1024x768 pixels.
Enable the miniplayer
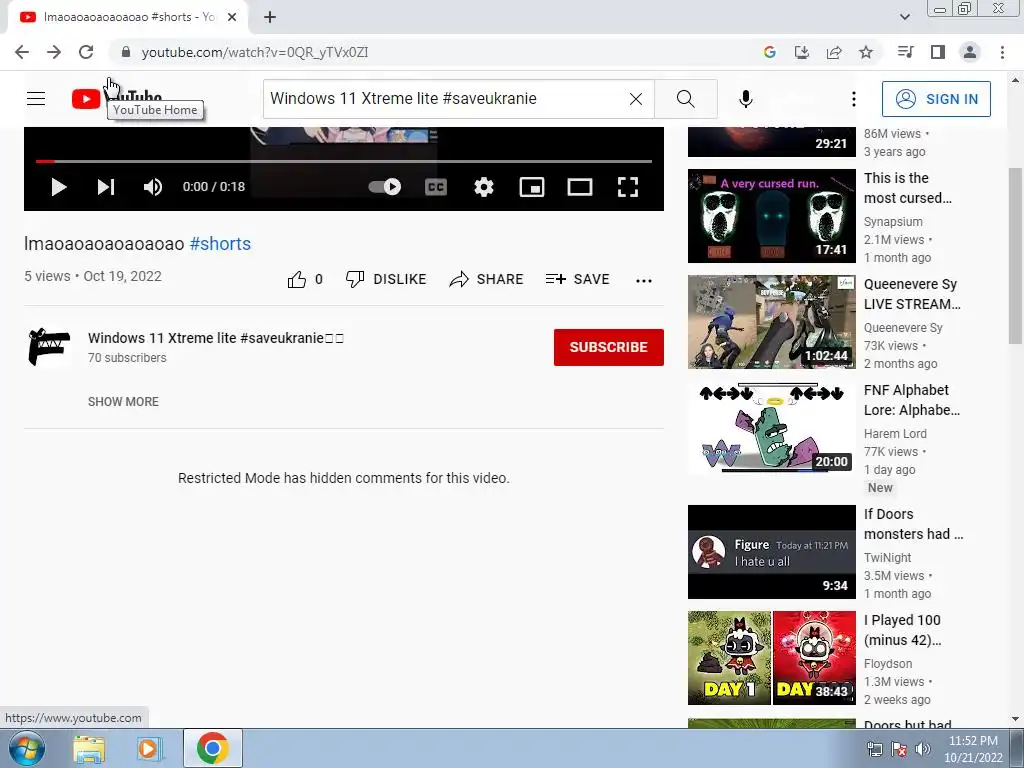[x=532, y=187]
